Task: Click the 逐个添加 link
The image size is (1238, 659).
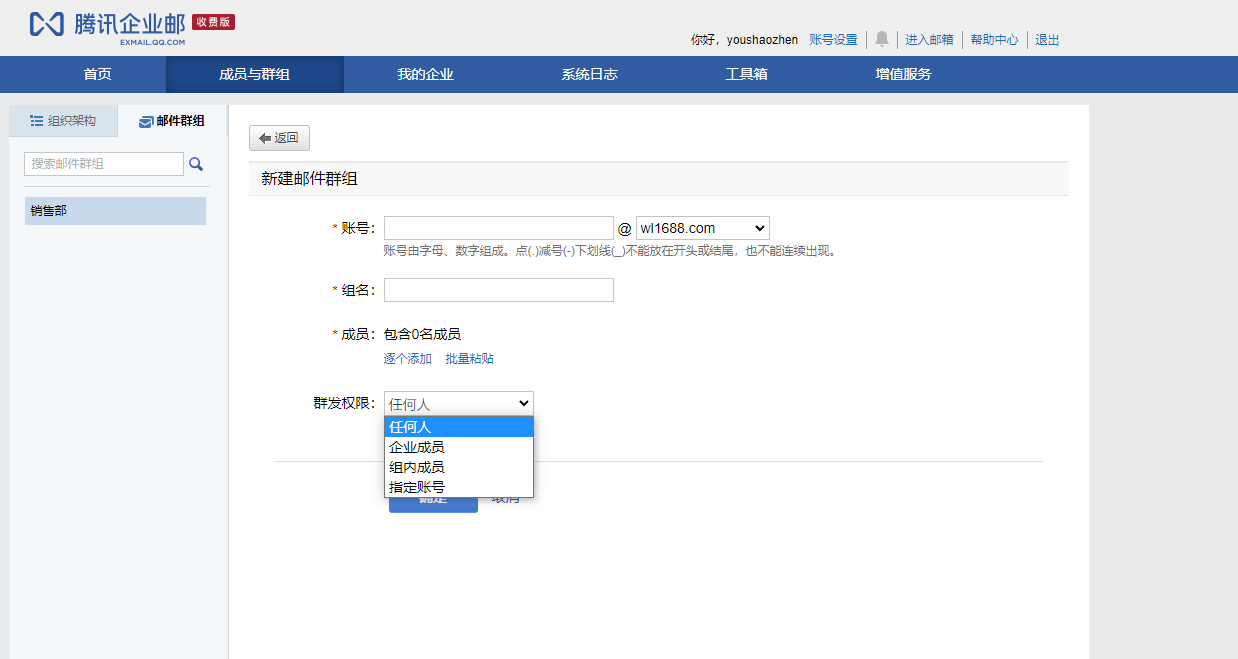Action: (x=407, y=359)
